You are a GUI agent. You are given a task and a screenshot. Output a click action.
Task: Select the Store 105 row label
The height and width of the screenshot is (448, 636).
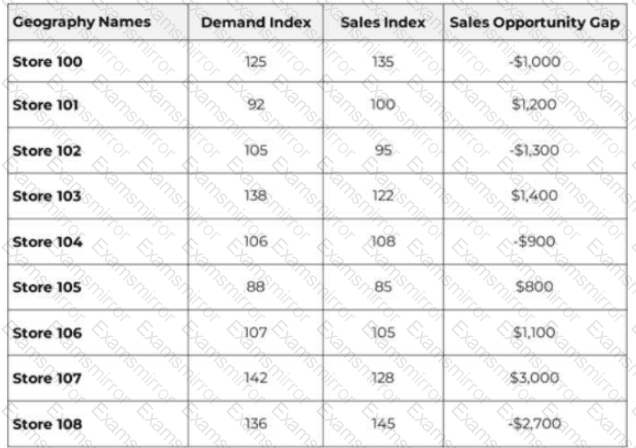[x=47, y=287]
